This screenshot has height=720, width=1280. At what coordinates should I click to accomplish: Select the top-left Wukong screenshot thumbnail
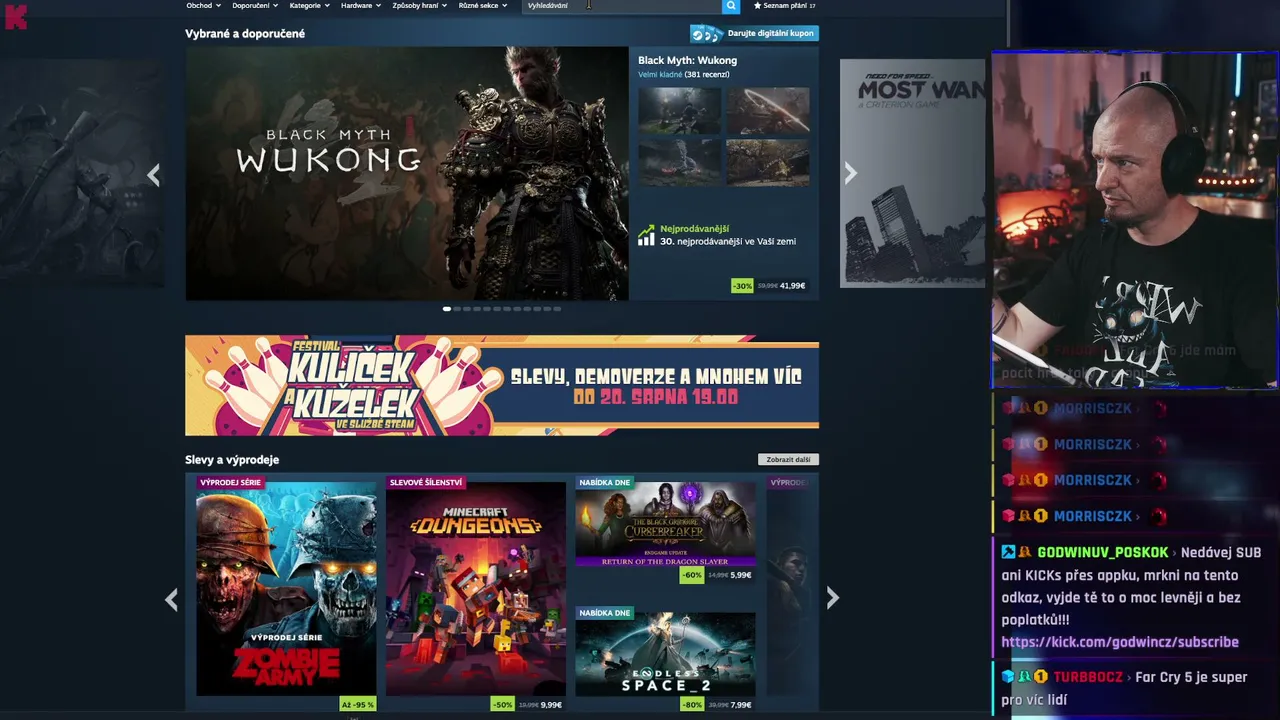(x=680, y=111)
